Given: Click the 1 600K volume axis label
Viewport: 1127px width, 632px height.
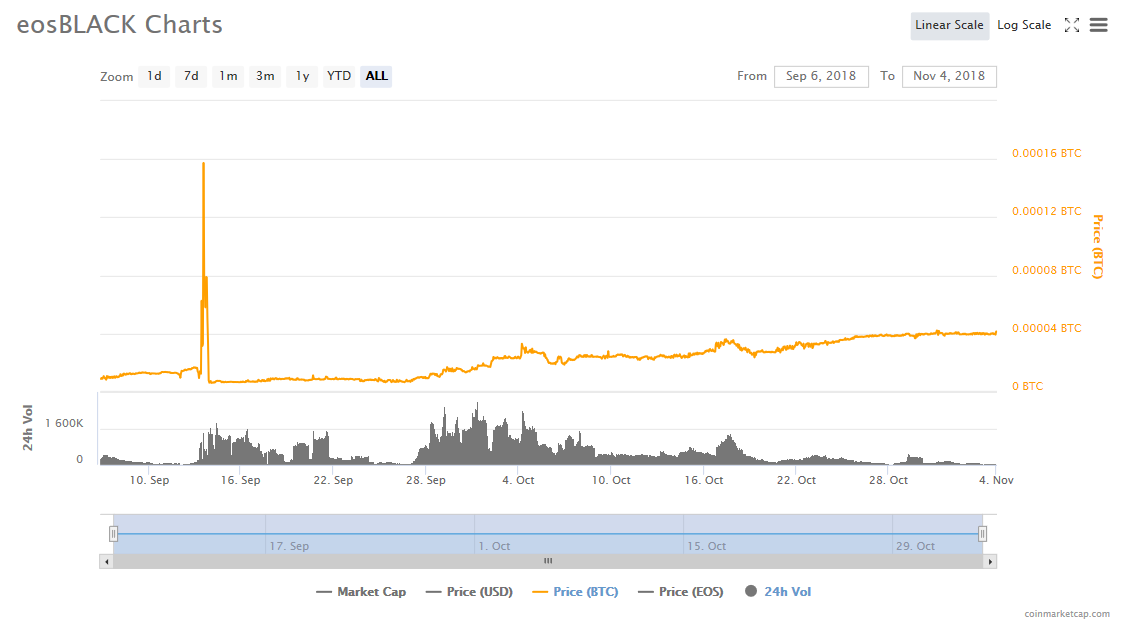Looking at the screenshot, I should point(64,423).
